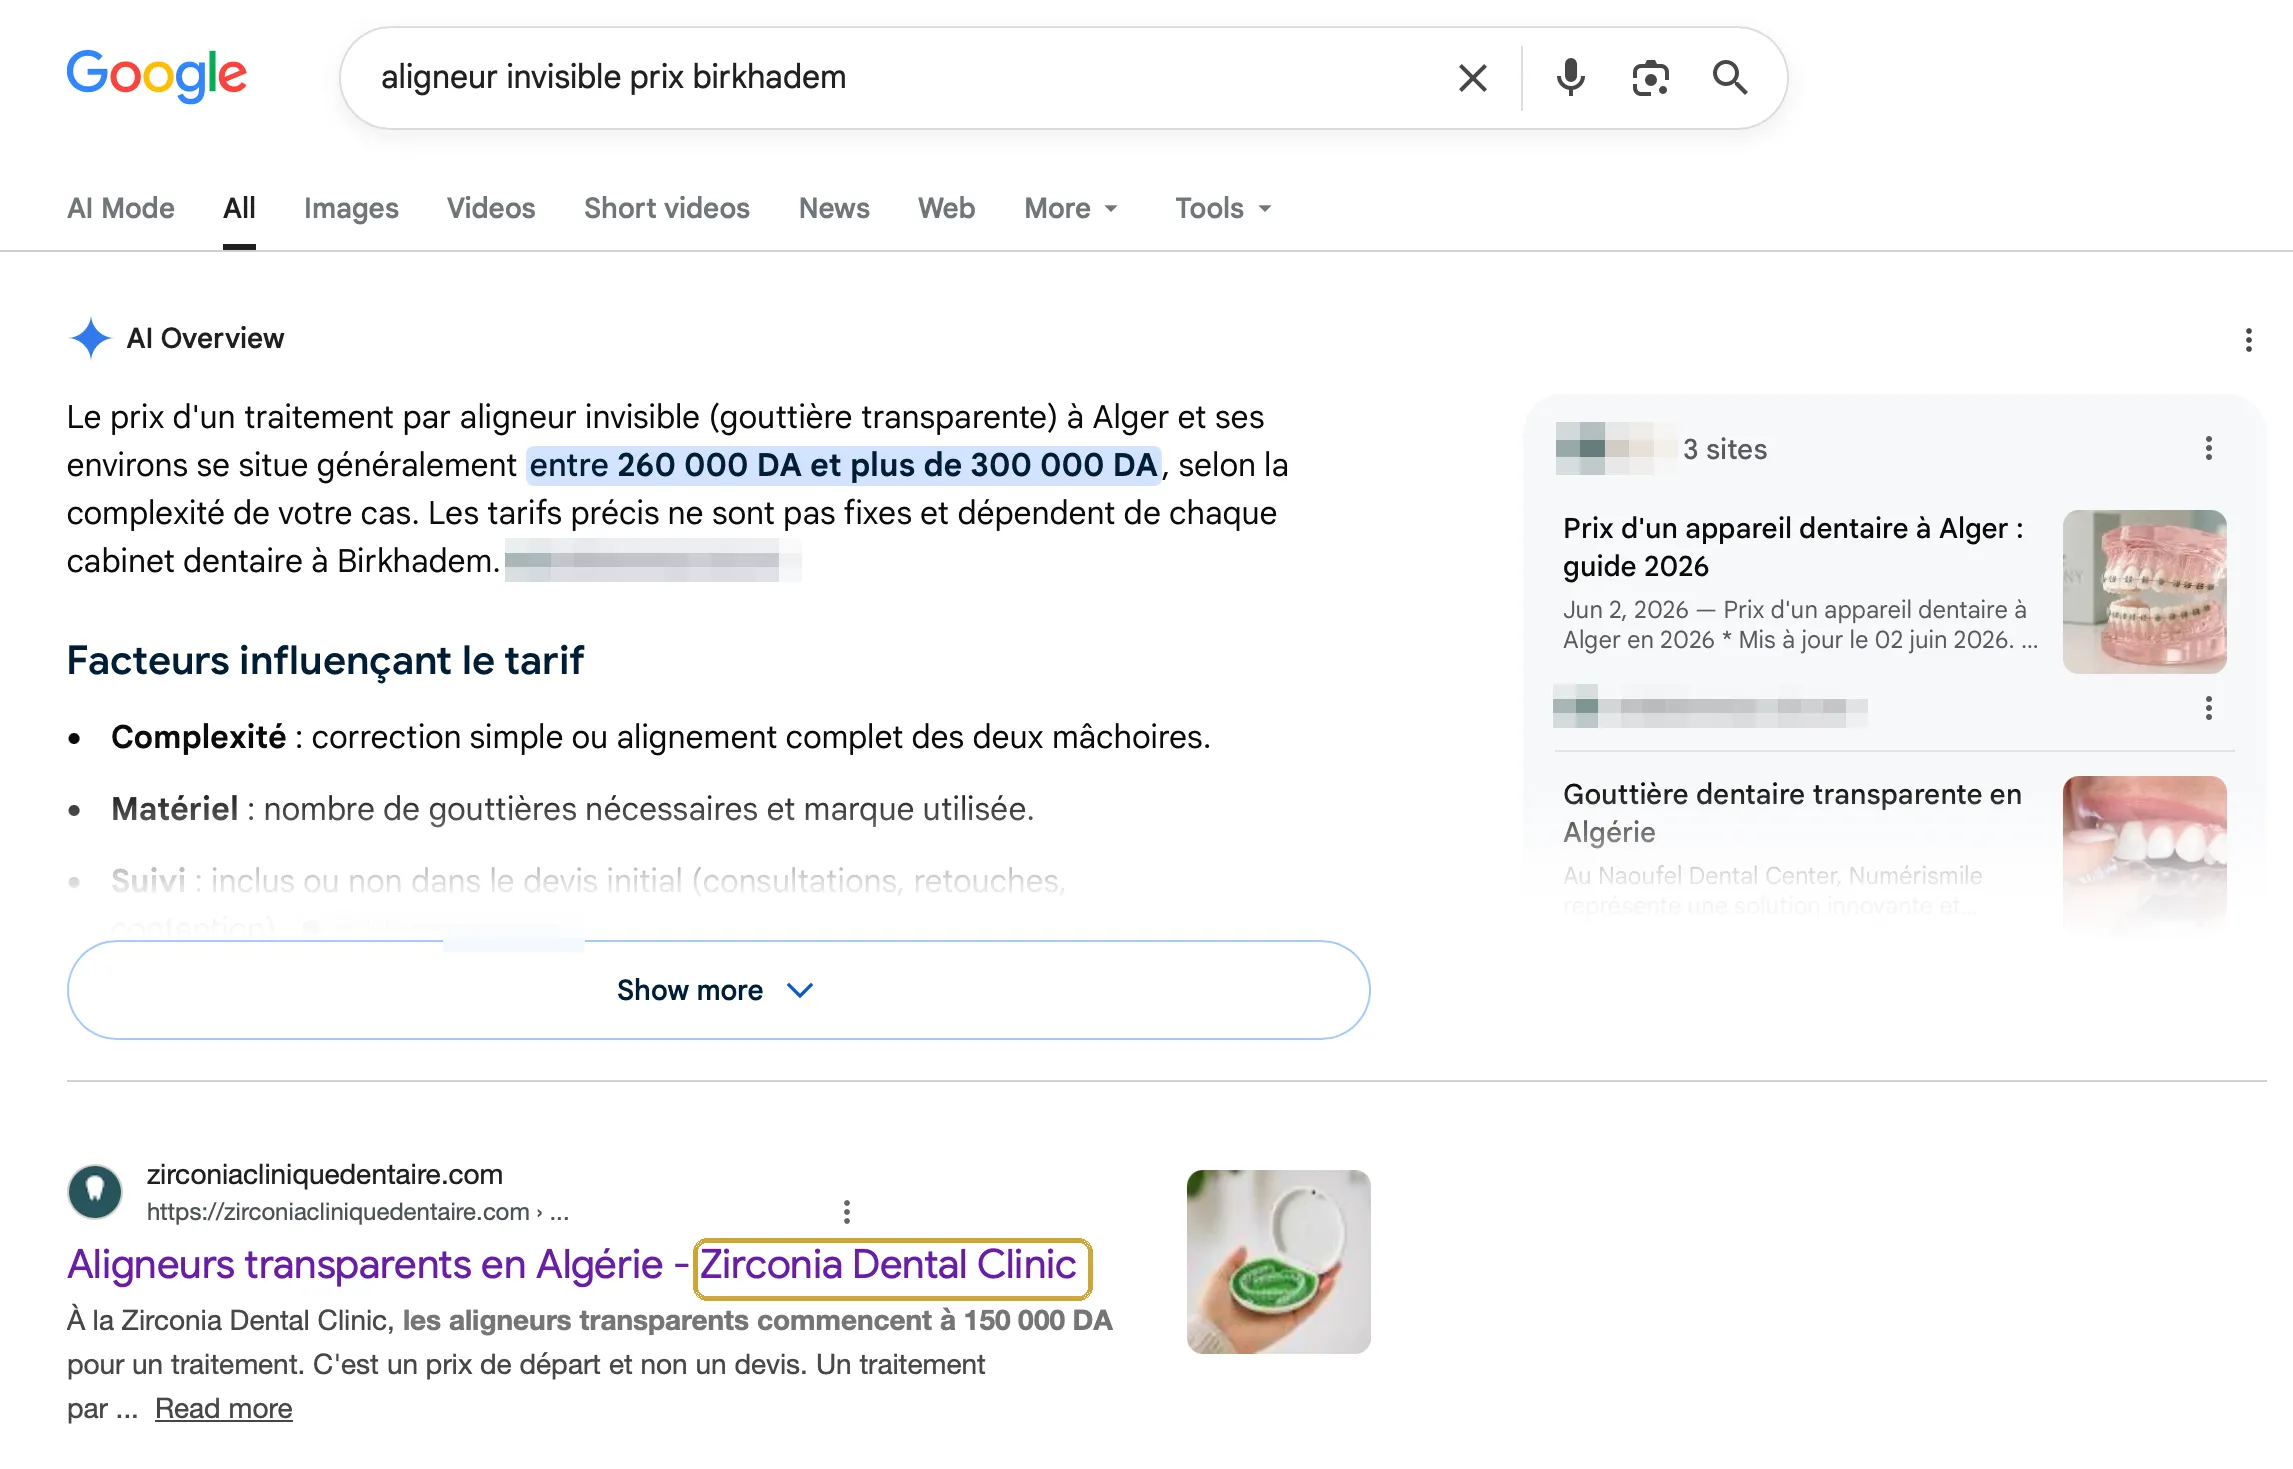Open Aligneurs transparents en Algérie result title

572,1265
